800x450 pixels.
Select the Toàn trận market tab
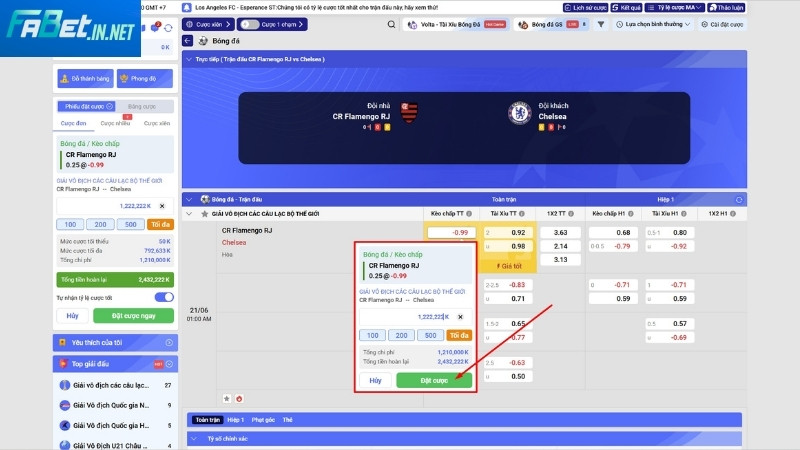[208, 420]
